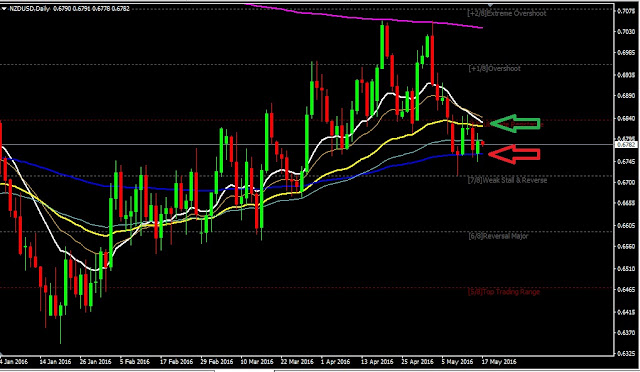Click the 5 May 2016 date label
The image size is (640, 372).
[457, 362]
